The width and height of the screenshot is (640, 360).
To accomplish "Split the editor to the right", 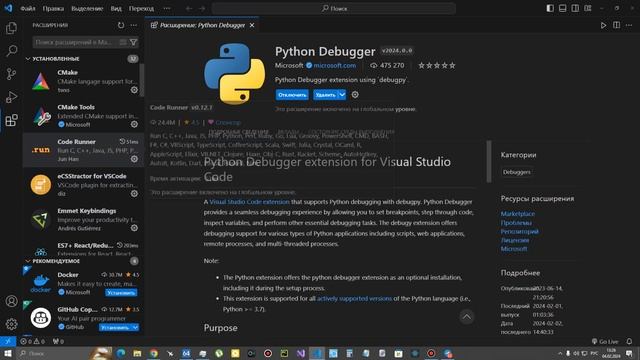I will 616,25.
